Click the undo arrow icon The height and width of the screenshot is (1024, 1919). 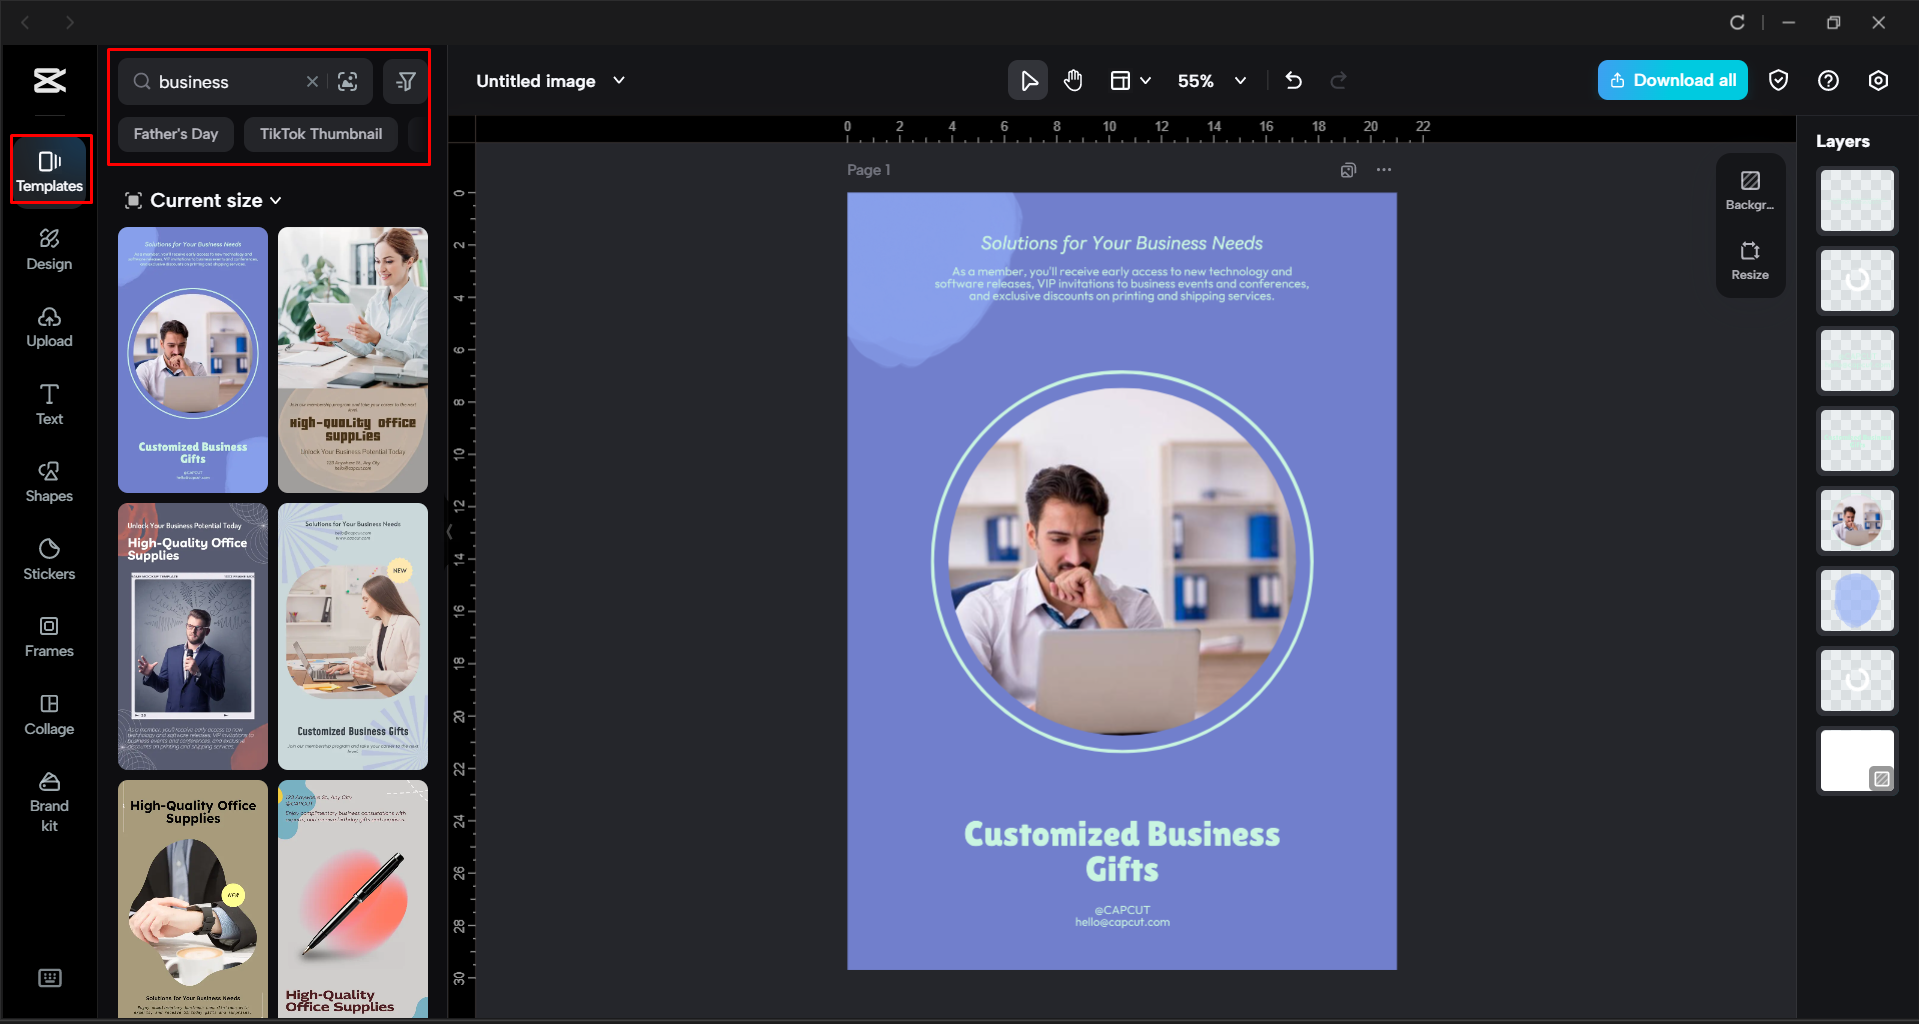(x=1293, y=81)
